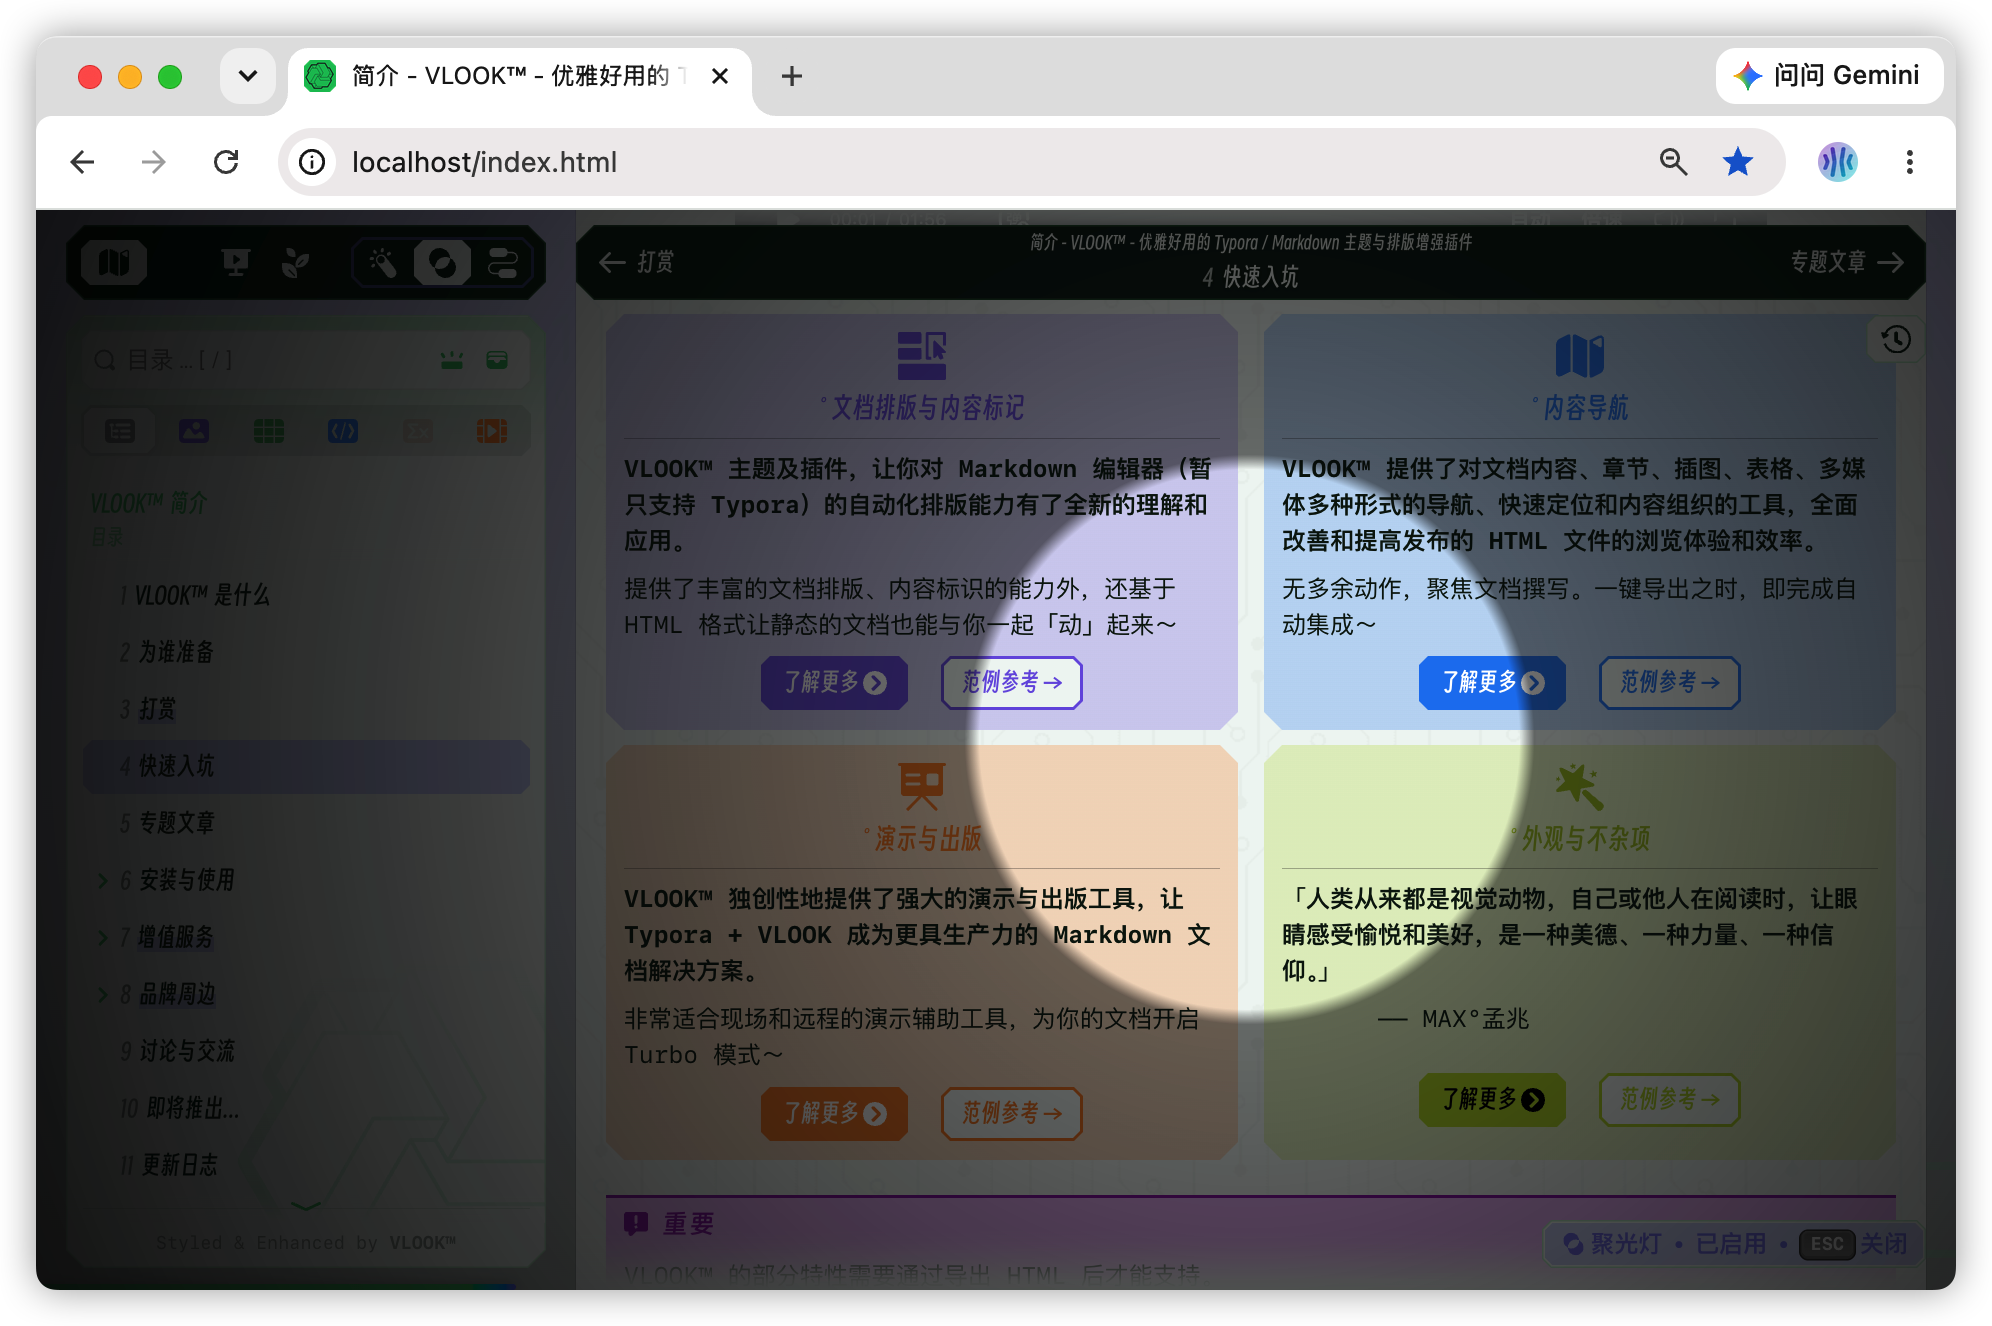The width and height of the screenshot is (1992, 1326).
Task: Click 关闭 in the spotlight status bar
Action: click(x=1883, y=1243)
